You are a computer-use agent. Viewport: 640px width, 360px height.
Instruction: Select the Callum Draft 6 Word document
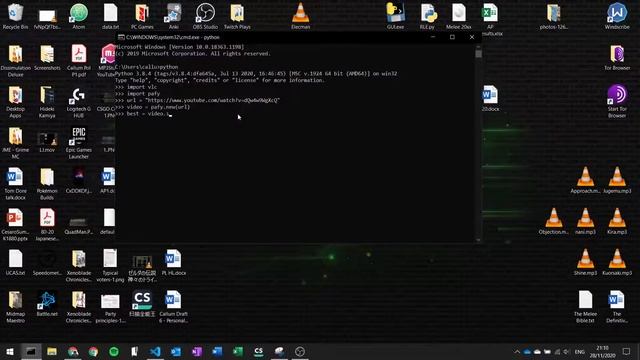pos(173,306)
